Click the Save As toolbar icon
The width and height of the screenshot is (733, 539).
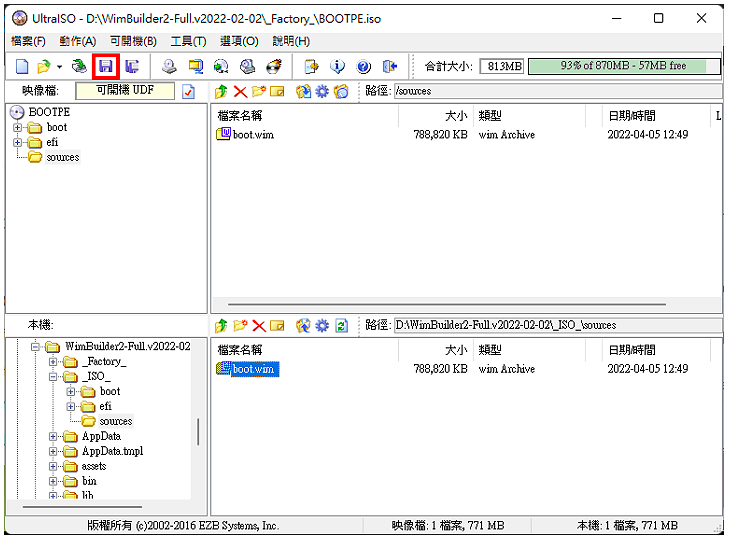click(132, 66)
